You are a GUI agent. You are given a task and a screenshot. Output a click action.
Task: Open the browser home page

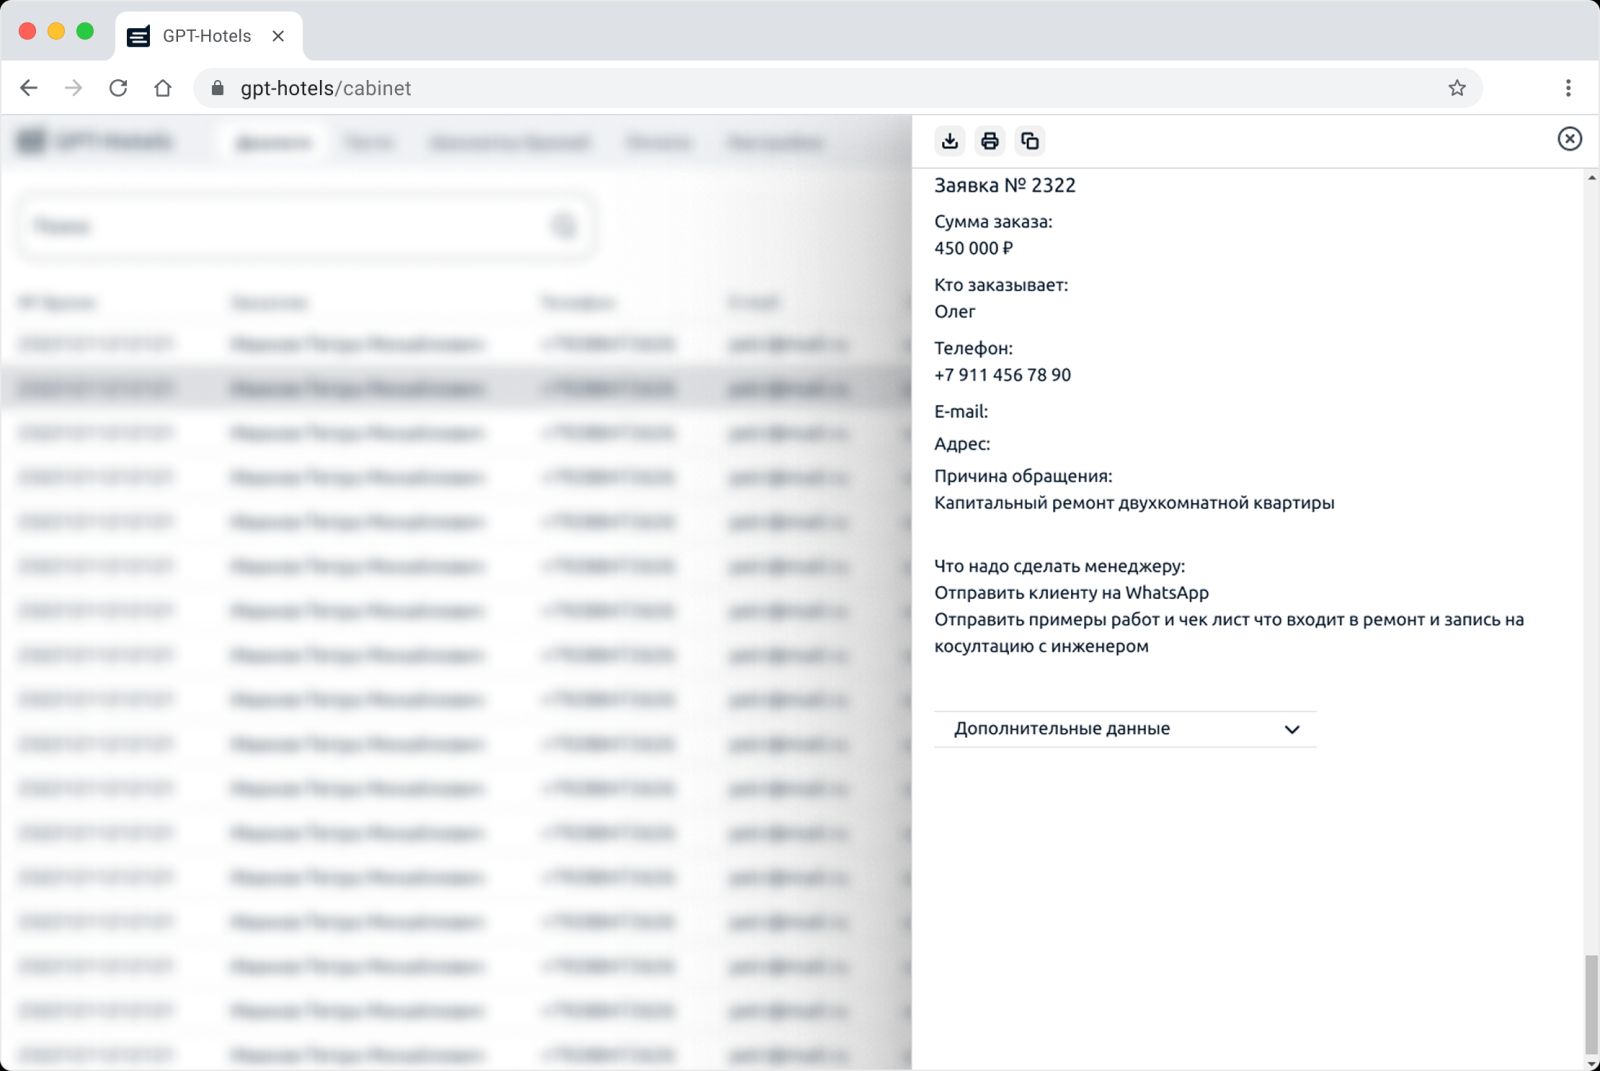point(163,88)
